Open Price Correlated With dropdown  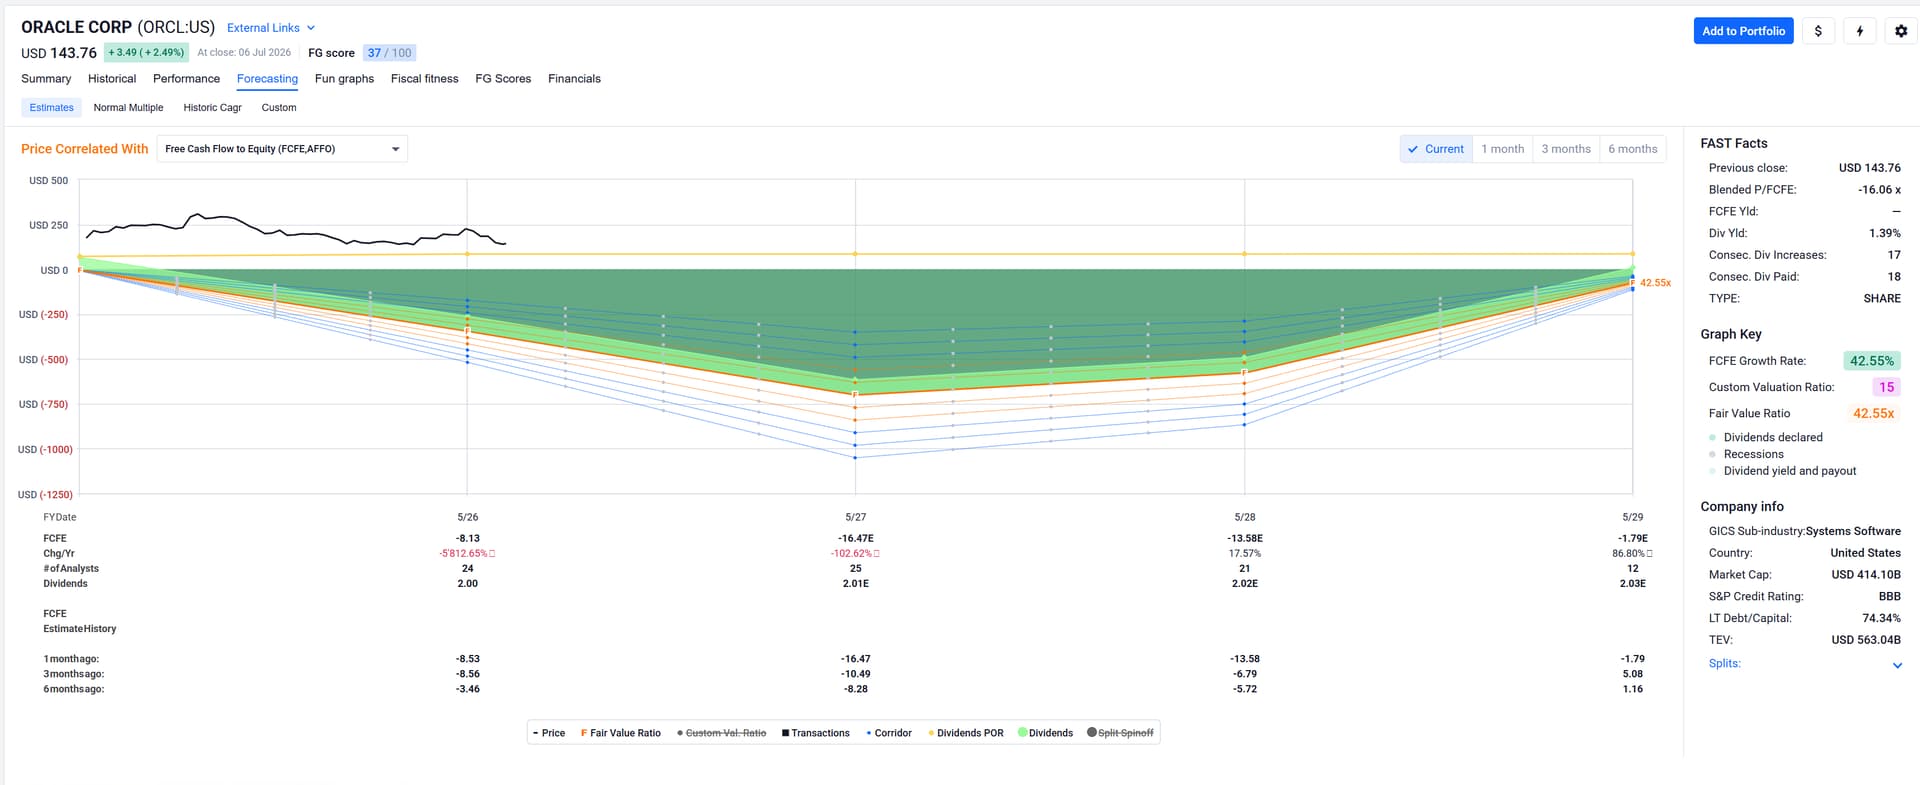[x=282, y=149]
